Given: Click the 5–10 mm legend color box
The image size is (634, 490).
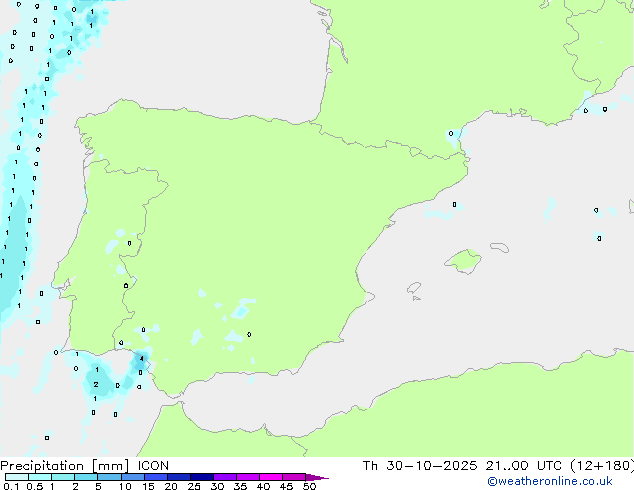Looking at the screenshot, I should coord(109,477).
